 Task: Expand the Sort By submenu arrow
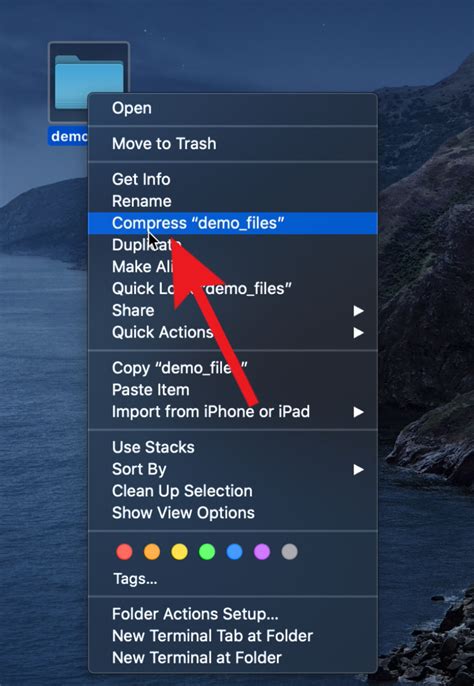[x=358, y=469]
